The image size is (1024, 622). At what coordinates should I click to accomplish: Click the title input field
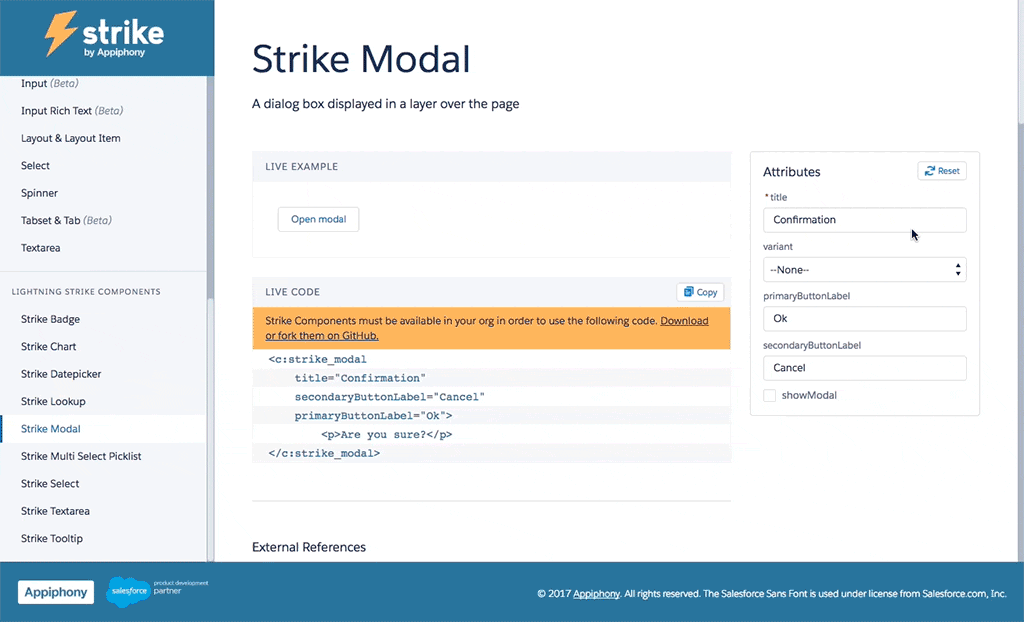pos(865,220)
